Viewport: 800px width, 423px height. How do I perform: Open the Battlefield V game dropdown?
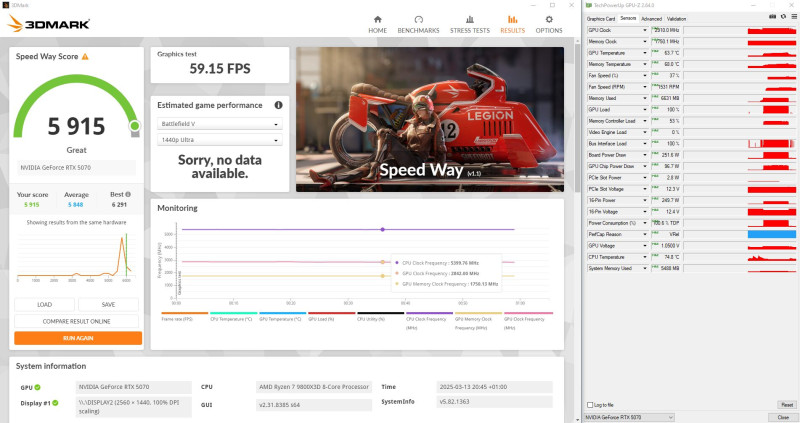[219, 124]
